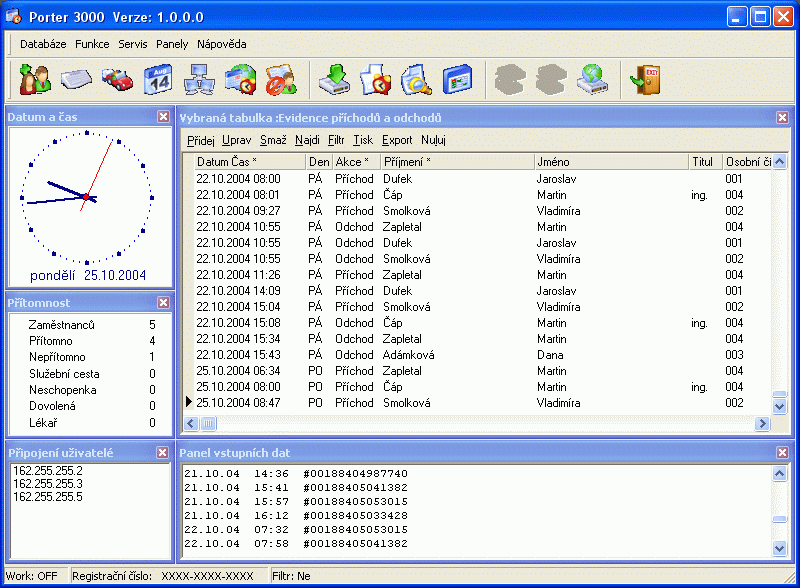Click the Jméno column header

(x=611, y=162)
